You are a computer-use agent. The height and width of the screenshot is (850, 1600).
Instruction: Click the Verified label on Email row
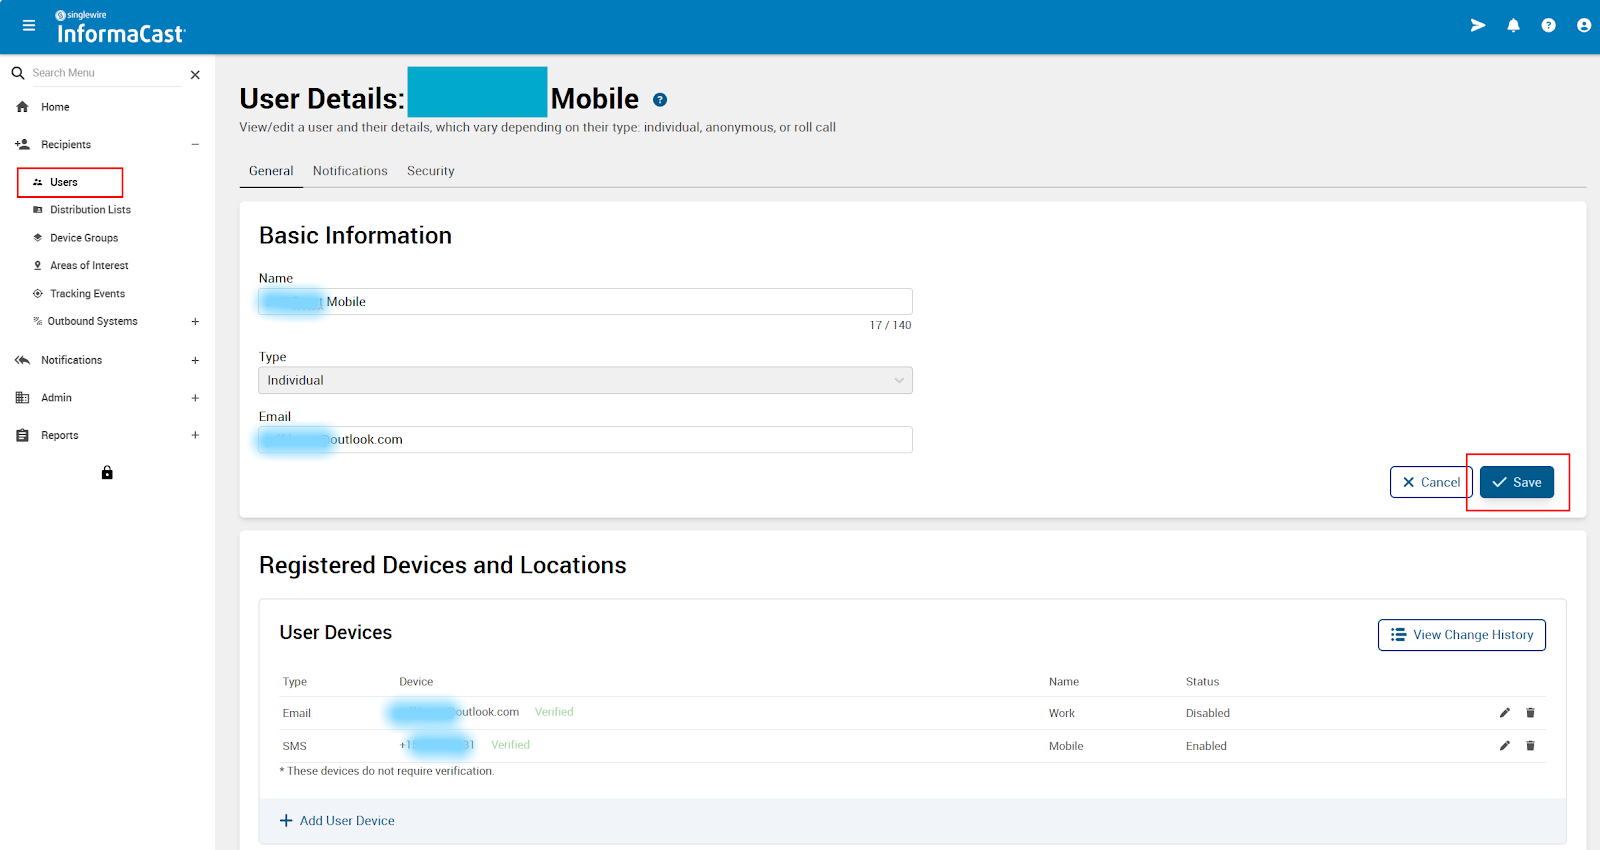pos(554,712)
